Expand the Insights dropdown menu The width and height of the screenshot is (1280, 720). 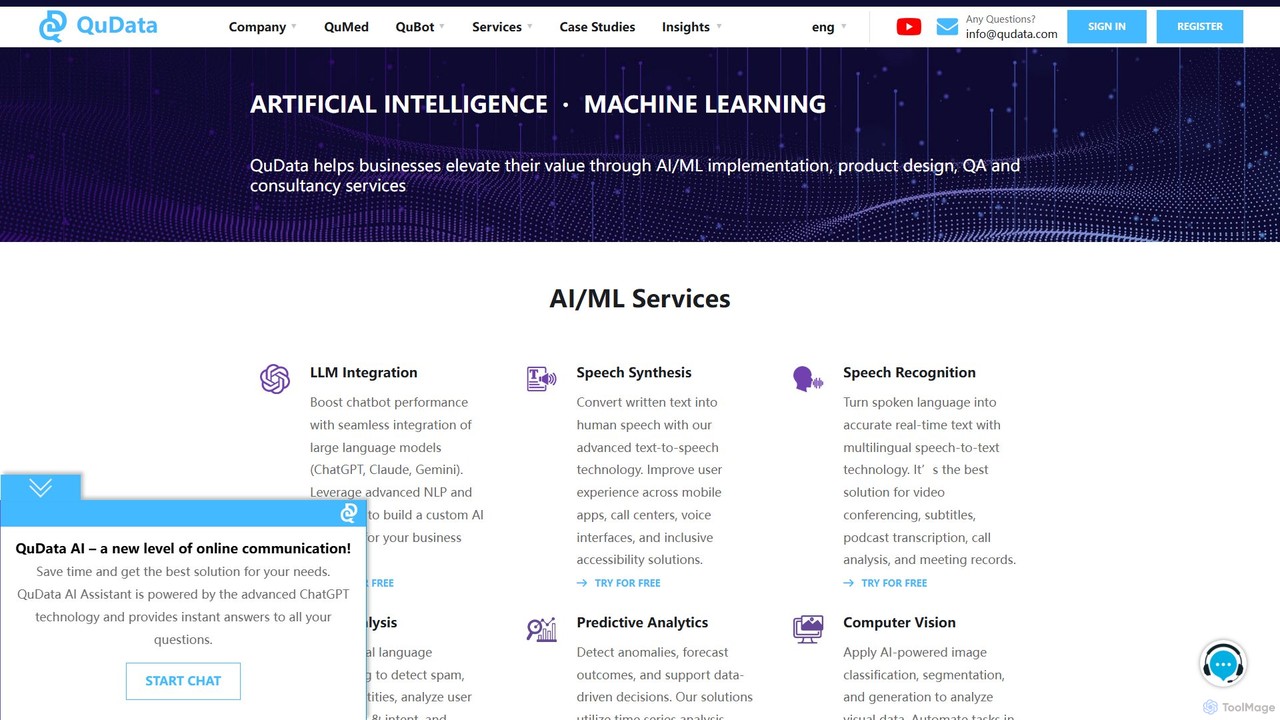(692, 27)
